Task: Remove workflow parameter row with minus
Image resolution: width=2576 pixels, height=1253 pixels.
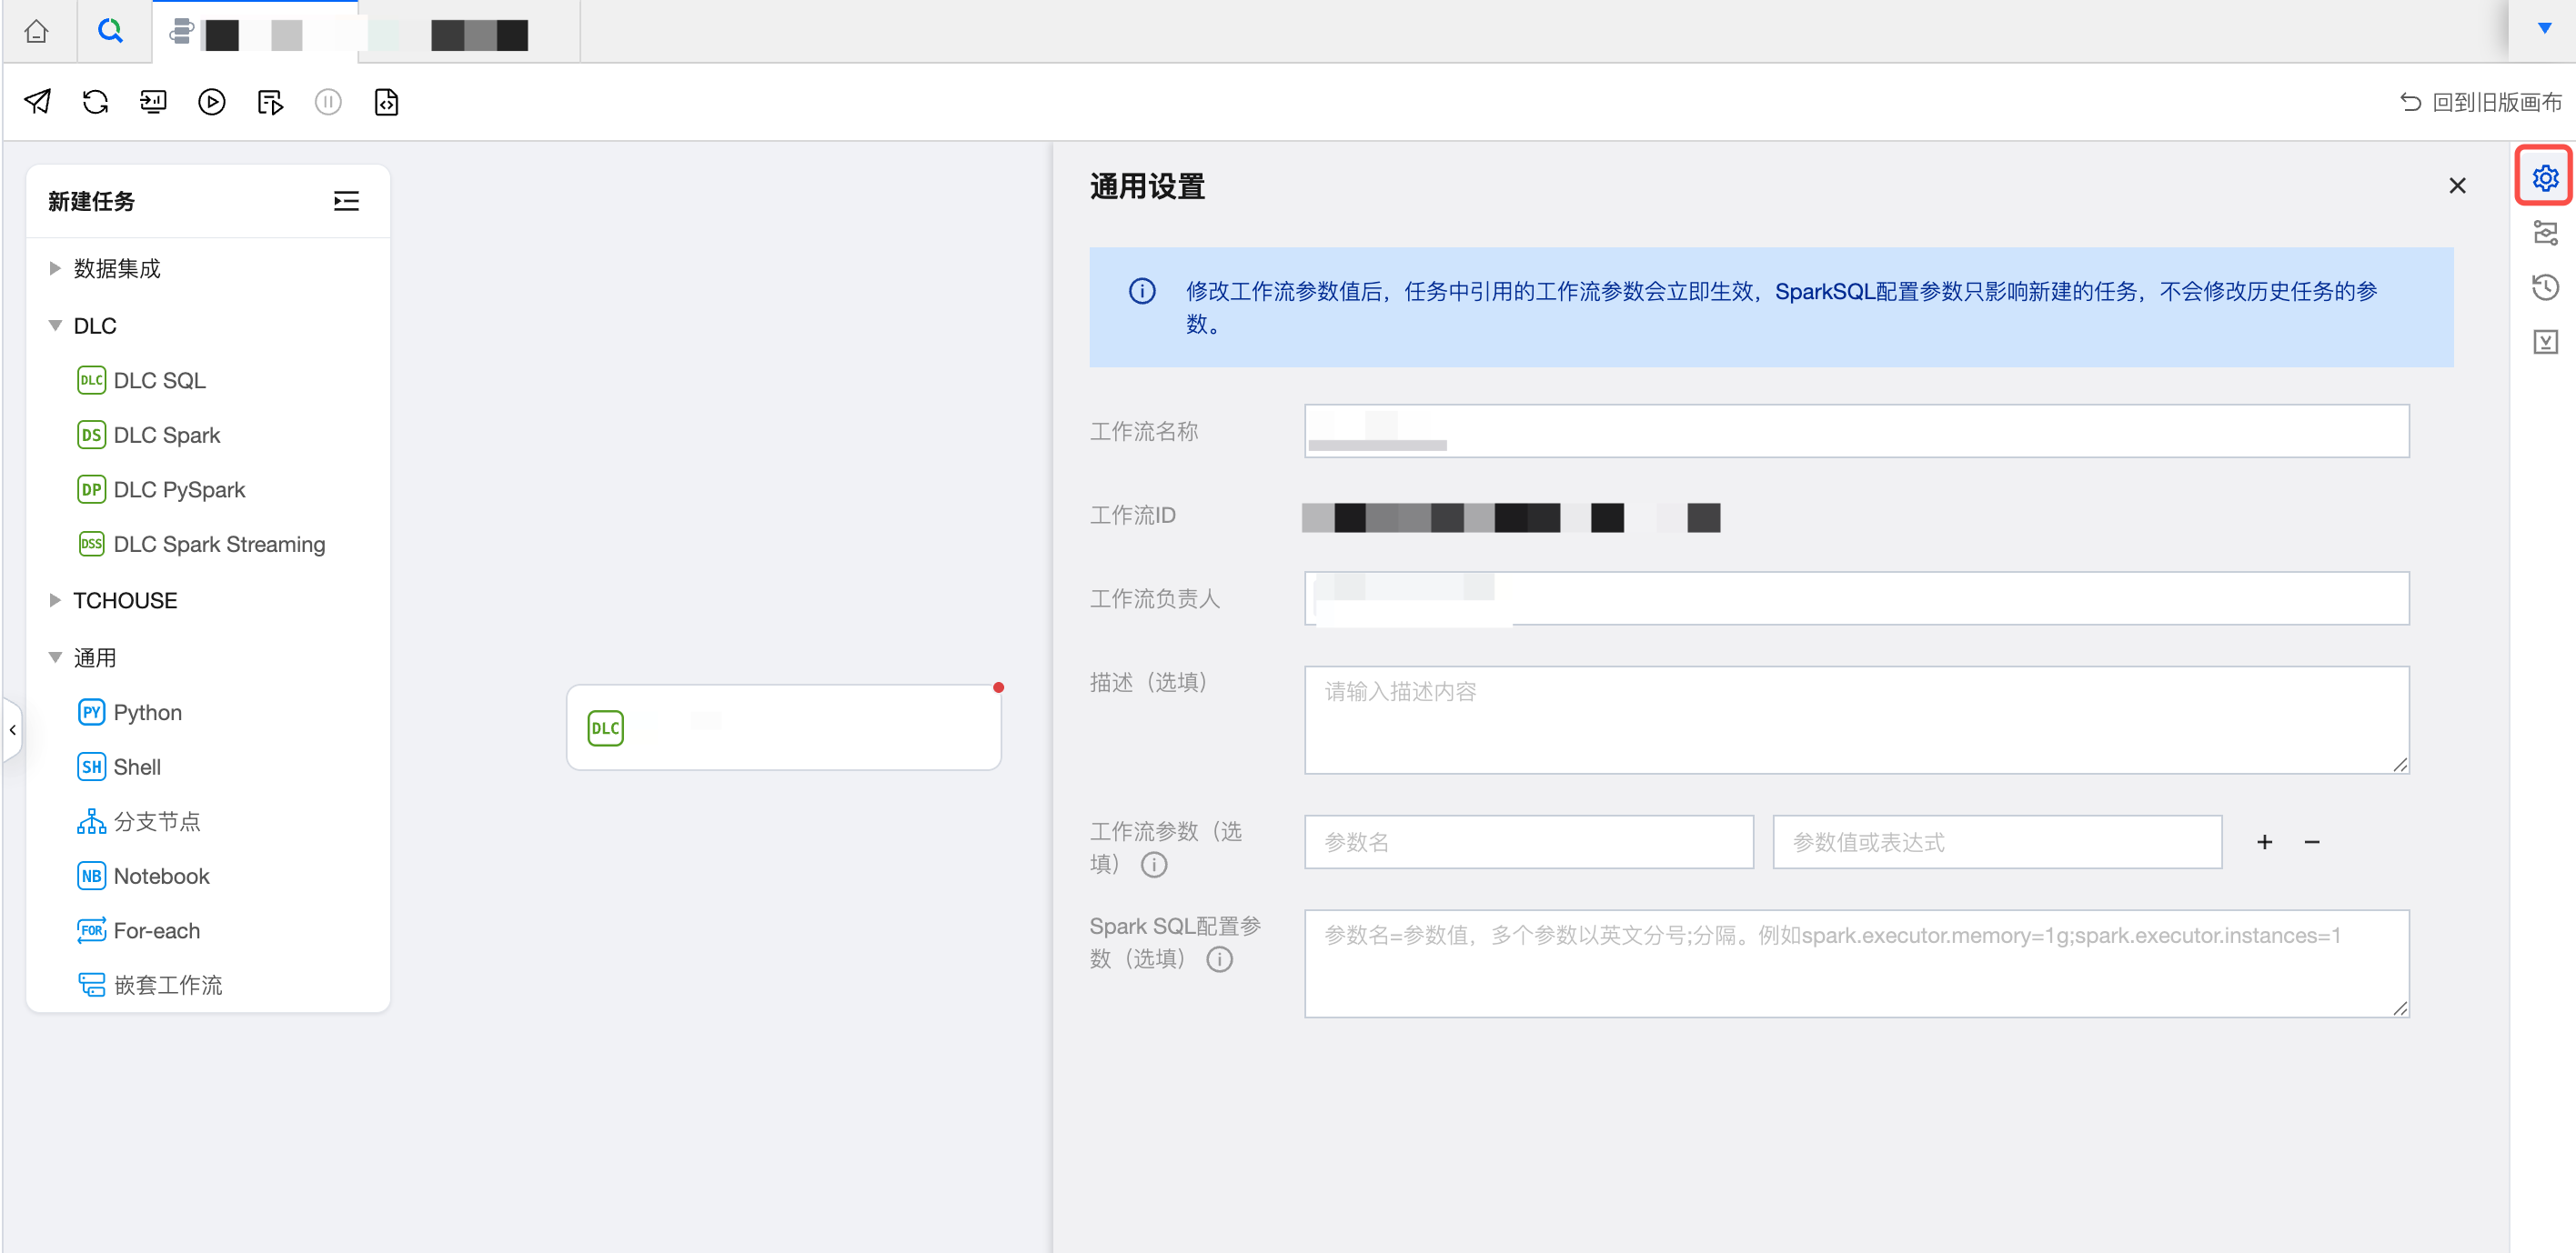Action: (x=2311, y=842)
